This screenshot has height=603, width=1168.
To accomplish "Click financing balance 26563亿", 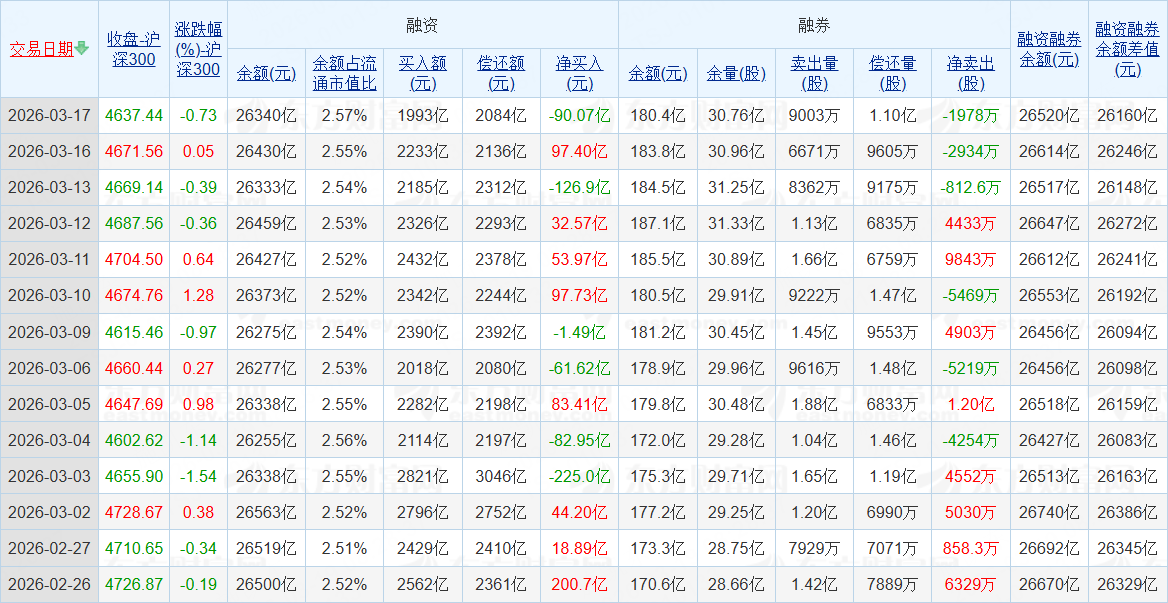I will tap(266, 512).
